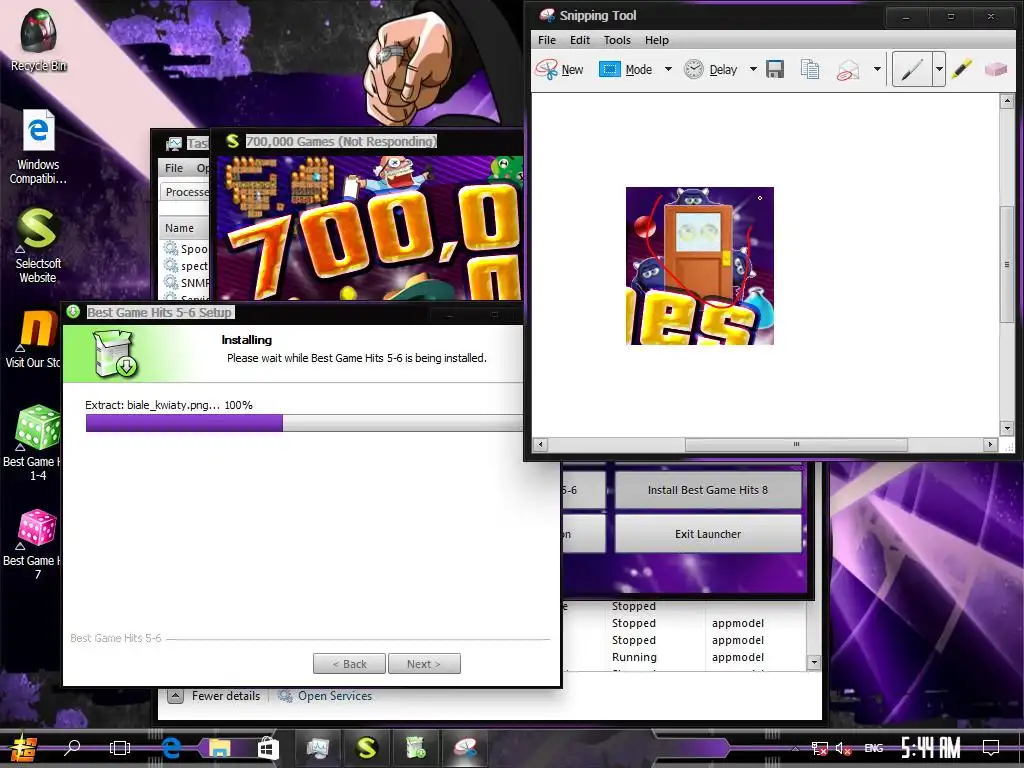Click the 700,000 Games window title bar
The image size is (1024, 768).
coord(366,141)
